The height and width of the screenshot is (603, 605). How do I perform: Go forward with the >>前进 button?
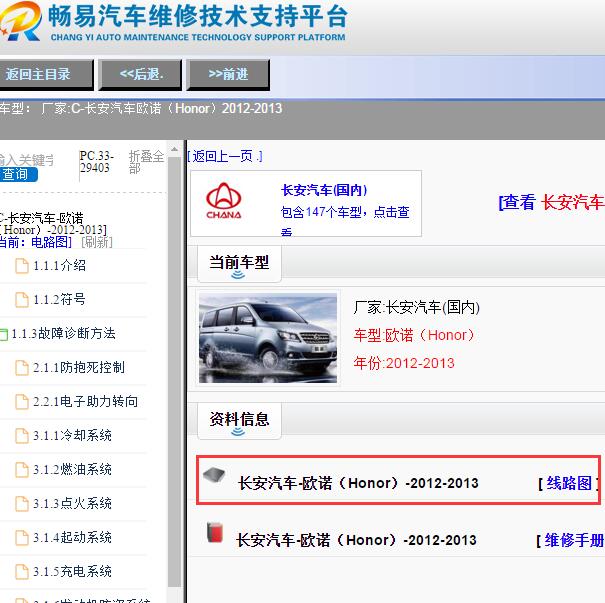pos(228,74)
